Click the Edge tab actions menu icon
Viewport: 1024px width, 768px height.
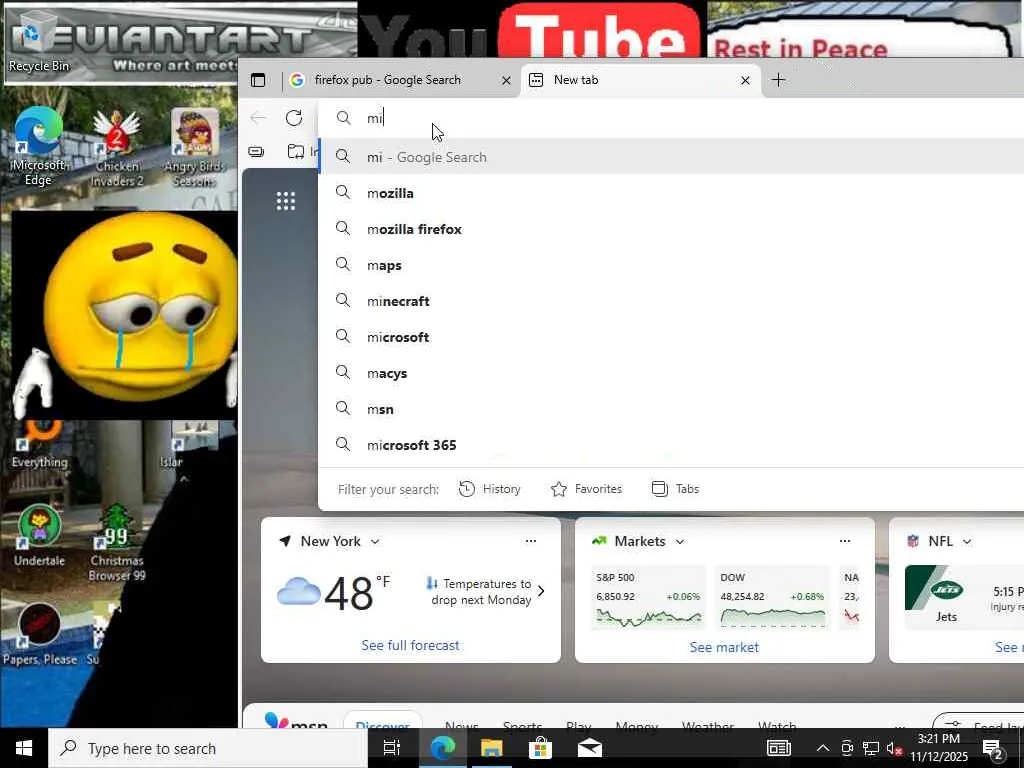click(258, 80)
